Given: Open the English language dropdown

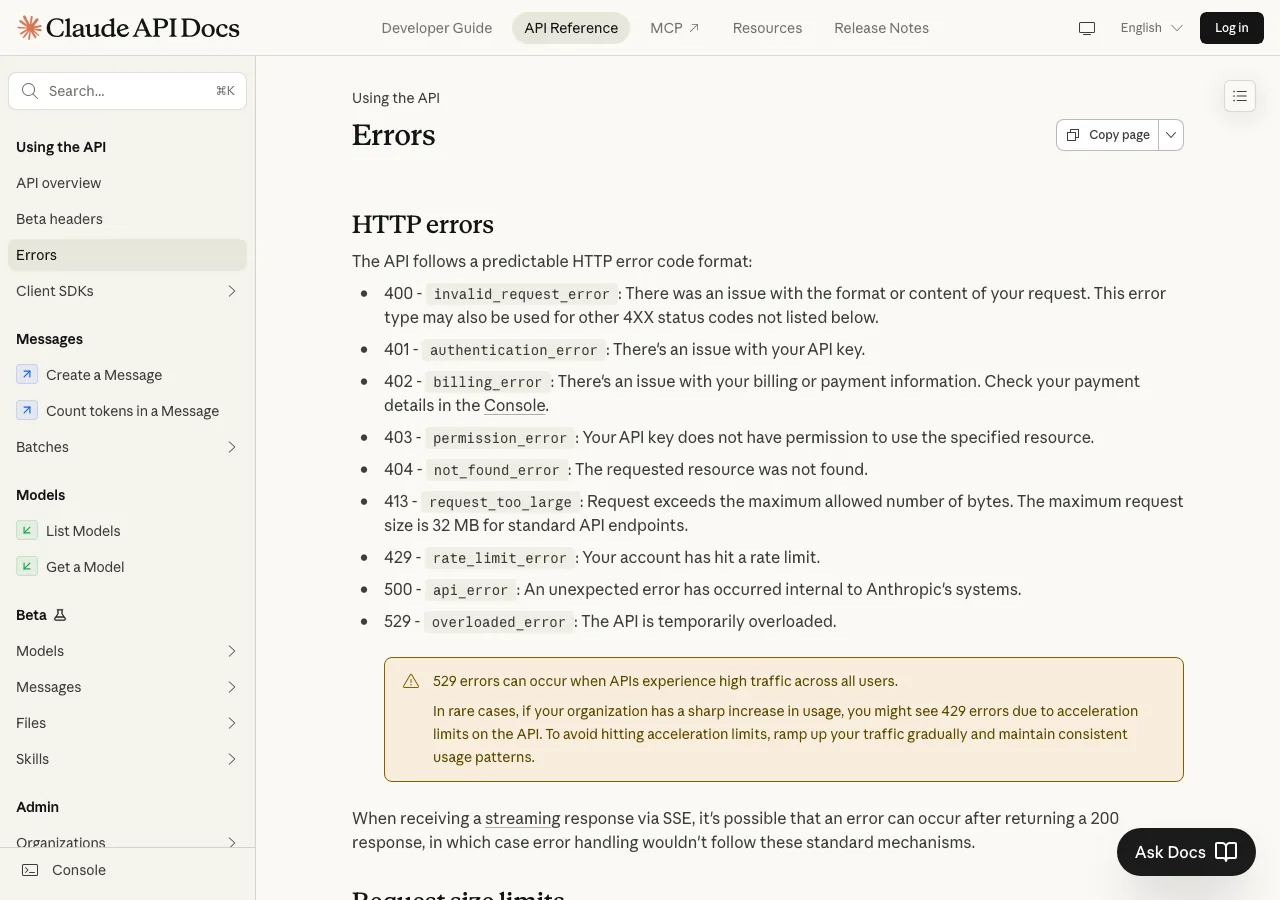Looking at the screenshot, I should 1151,28.
